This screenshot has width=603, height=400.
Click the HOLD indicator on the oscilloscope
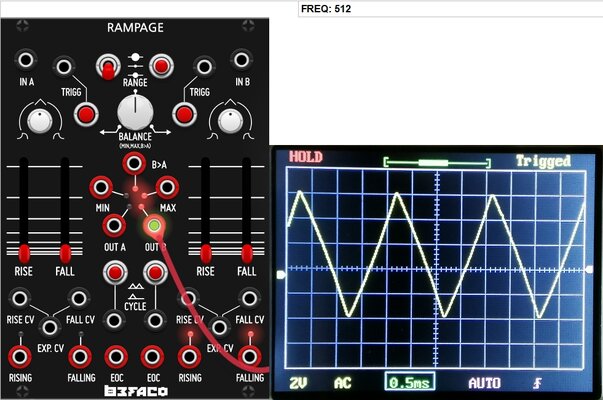(x=306, y=157)
